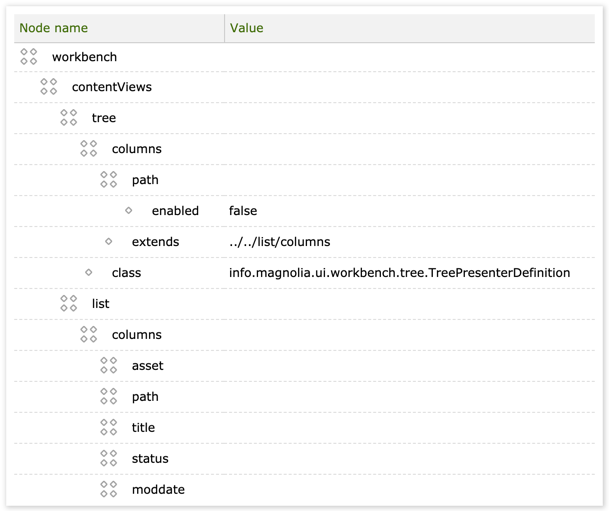Click node icon of columns under list
Image resolution: width=609 pixels, height=511 pixels.
[x=89, y=334]
